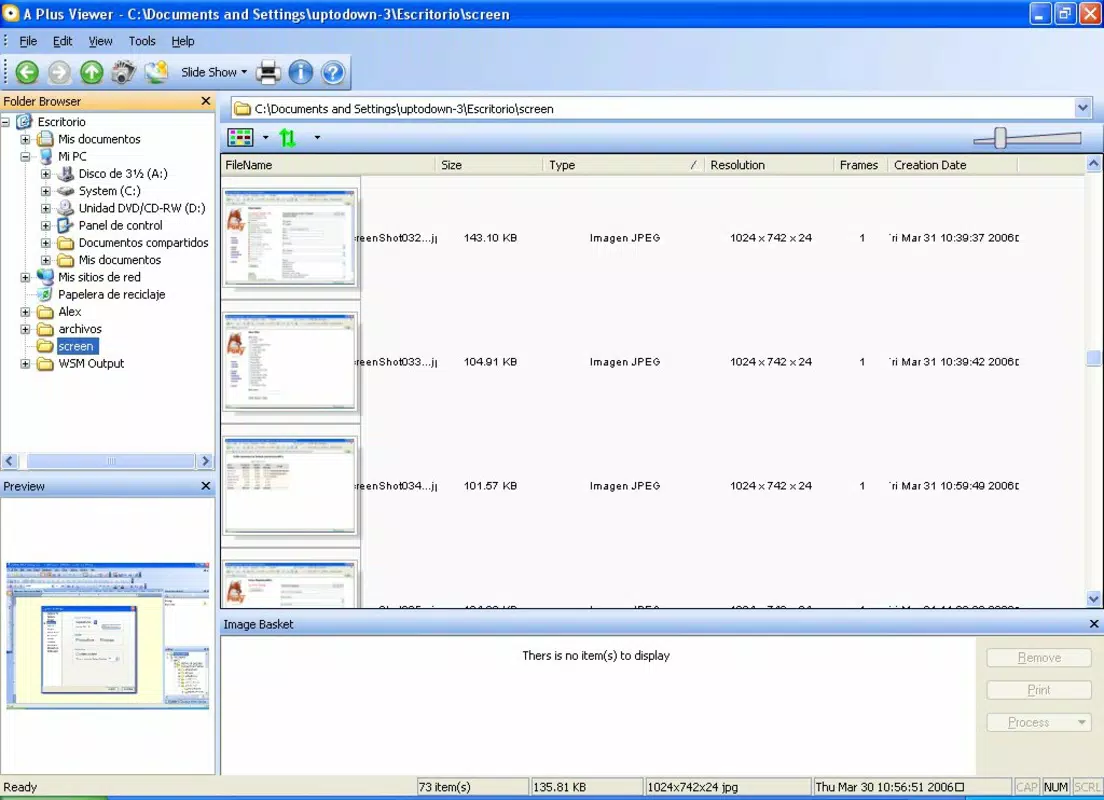Viewport: 1104px width, 800px height.
Task: Select the WSM Output folder
Action: (91, 363)
